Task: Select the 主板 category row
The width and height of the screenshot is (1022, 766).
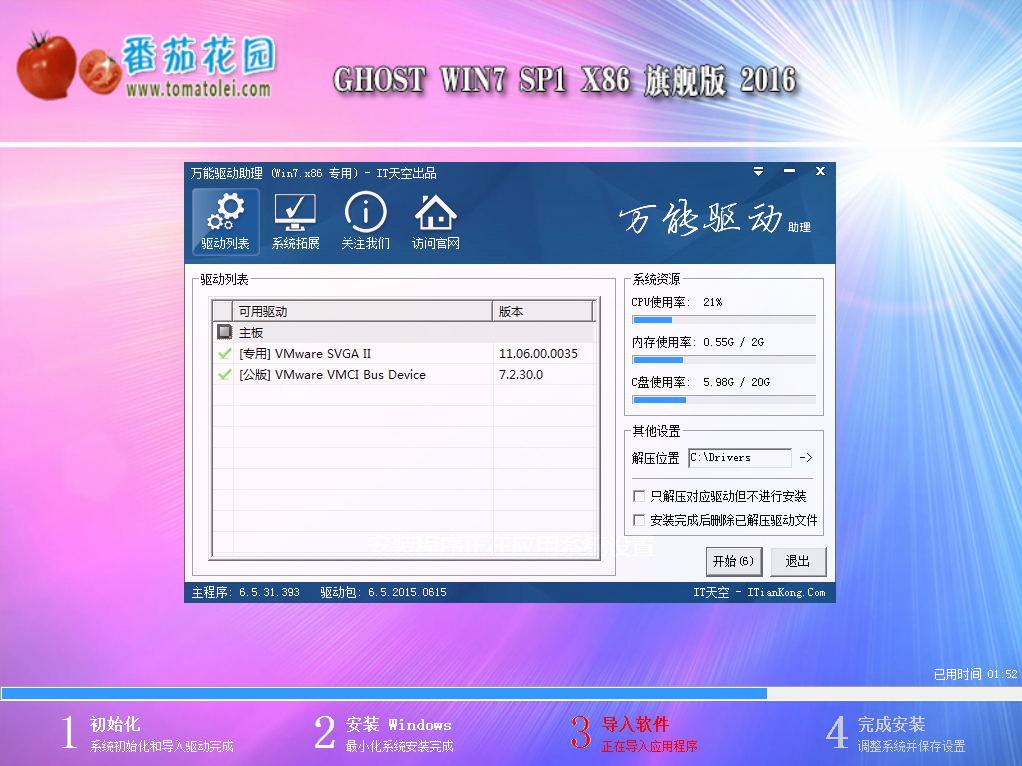Action: click(x=404, y=332)
